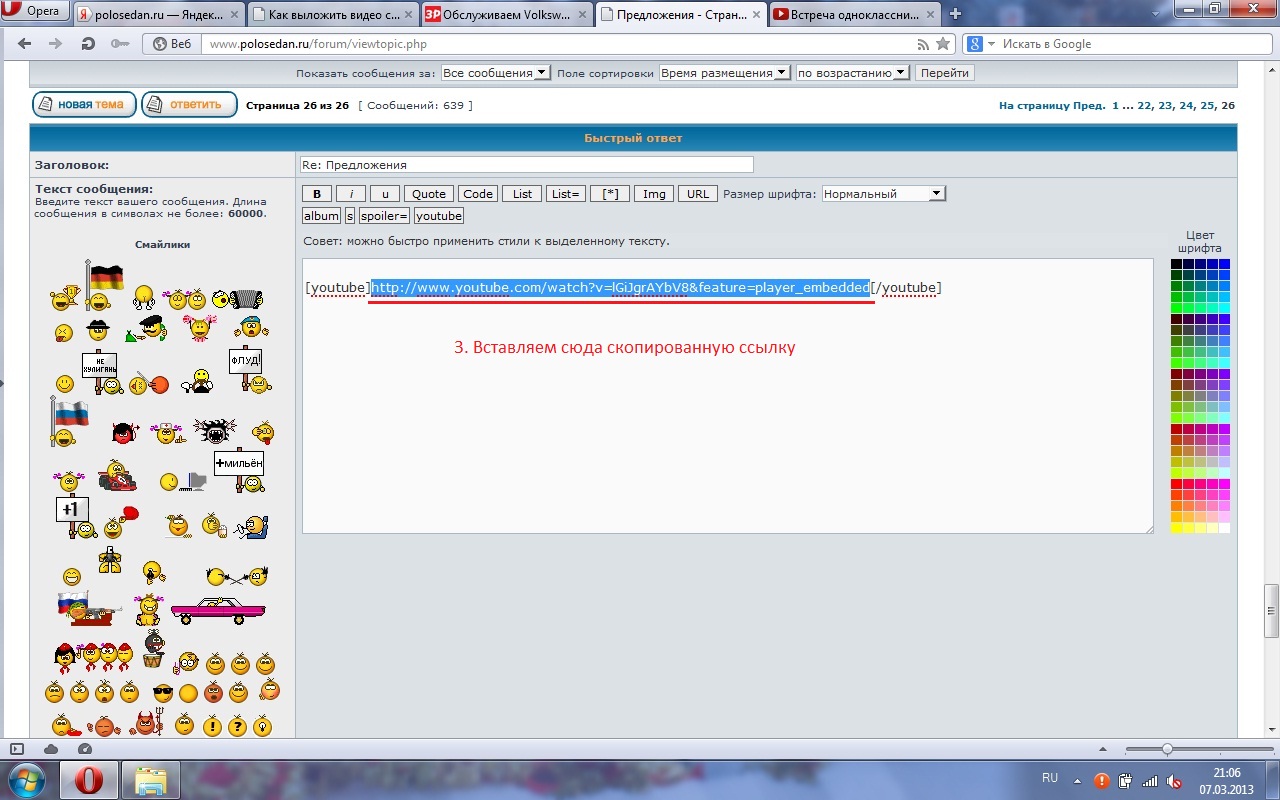Expand the font size 'Нормальный' dropdown
The height and width of the screenshot is (800, 1280).
pos(883,194)
